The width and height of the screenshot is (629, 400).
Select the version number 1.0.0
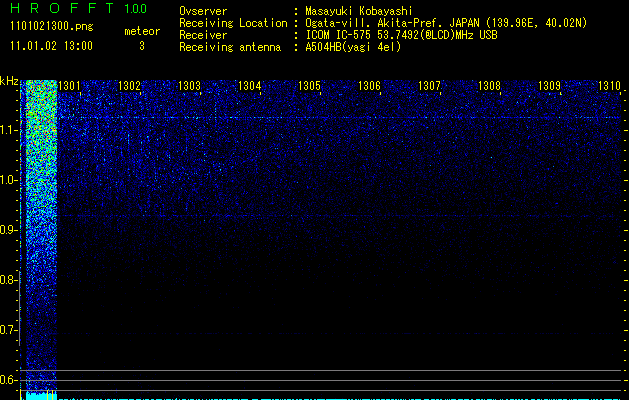pos(136,9)
